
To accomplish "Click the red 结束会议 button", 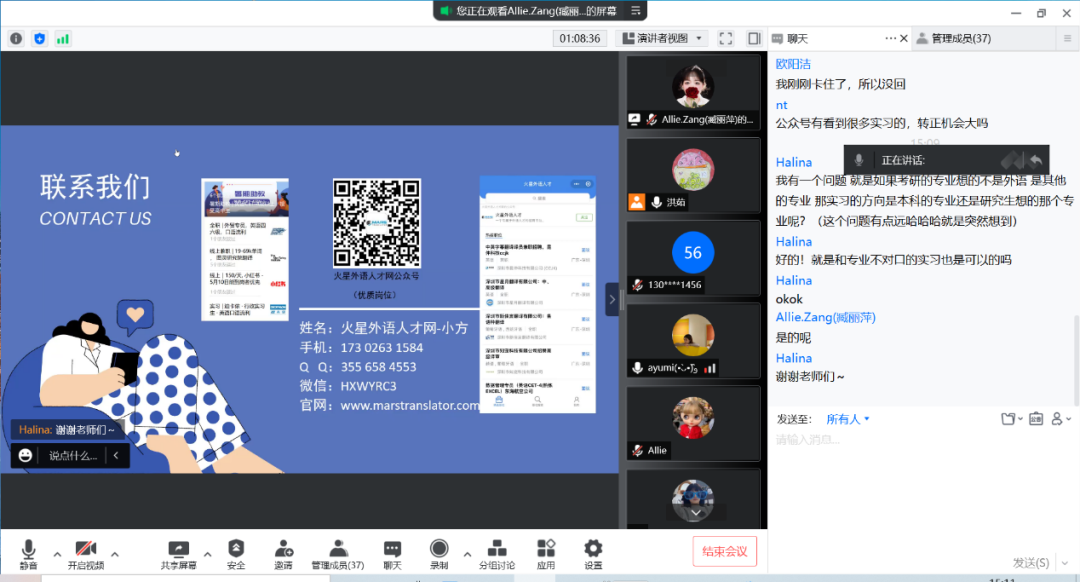I will (725, 551).
